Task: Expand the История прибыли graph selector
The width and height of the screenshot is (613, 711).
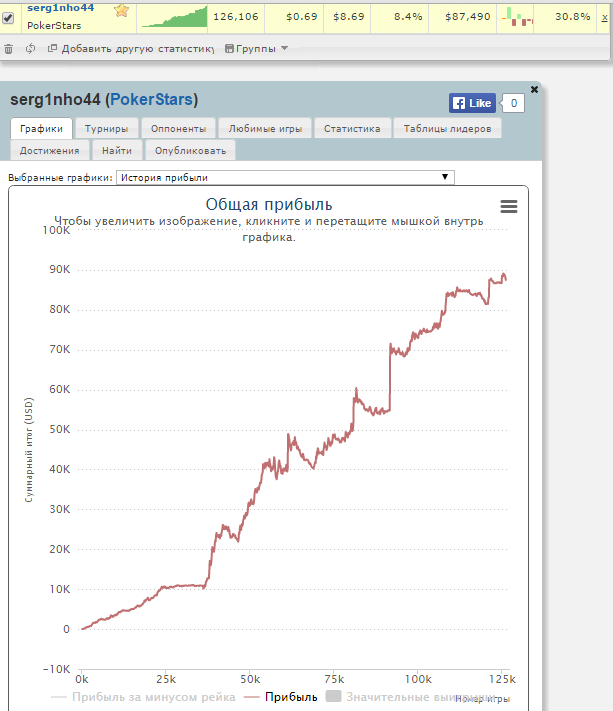Action: click(x=285, y=177)
